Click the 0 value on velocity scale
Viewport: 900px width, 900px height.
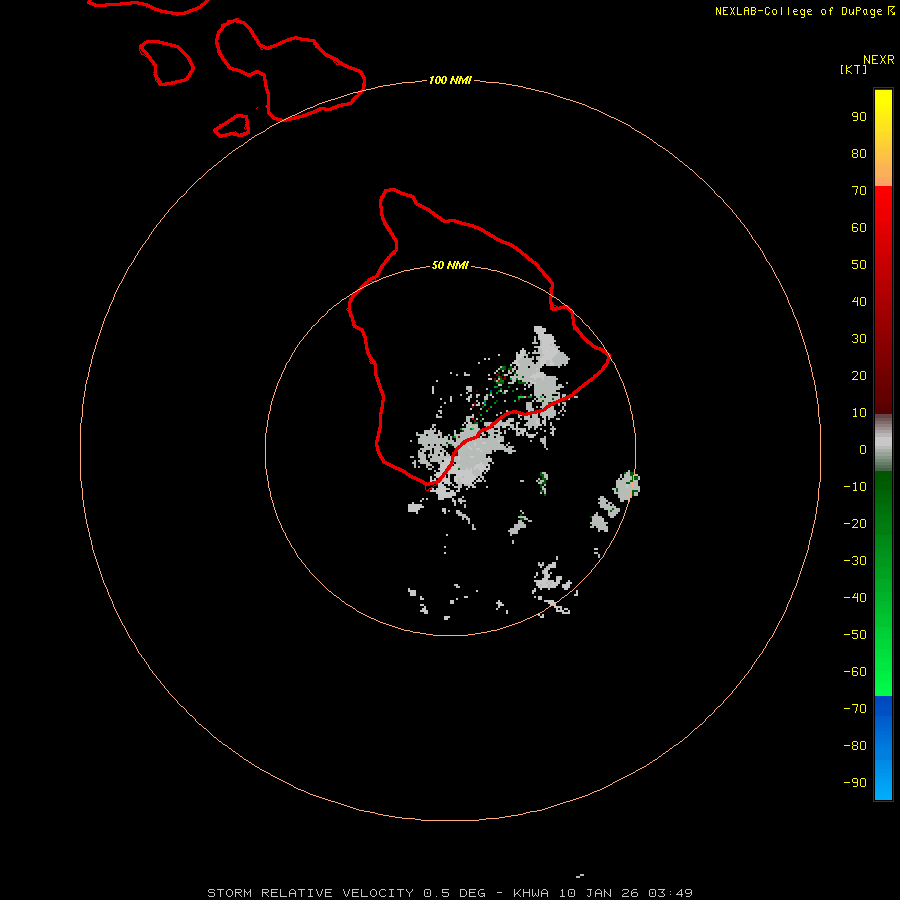[863, 450]
